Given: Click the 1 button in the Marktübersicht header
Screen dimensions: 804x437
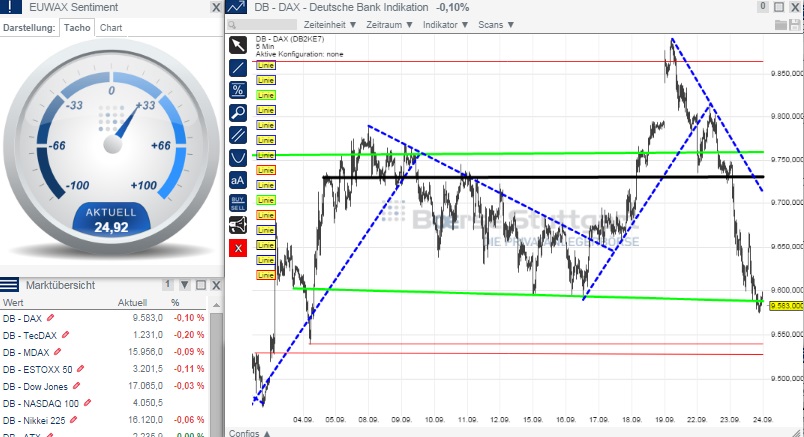Looking at the screenshot, I should tap(168, 285).
